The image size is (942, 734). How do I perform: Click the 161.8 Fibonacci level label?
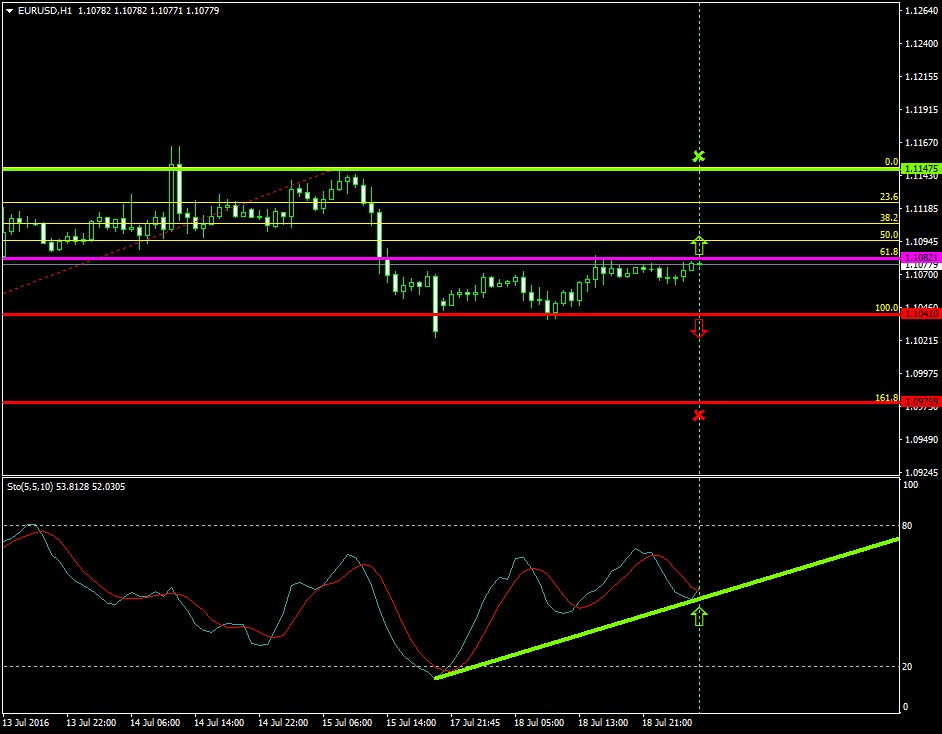click(886, 397)
